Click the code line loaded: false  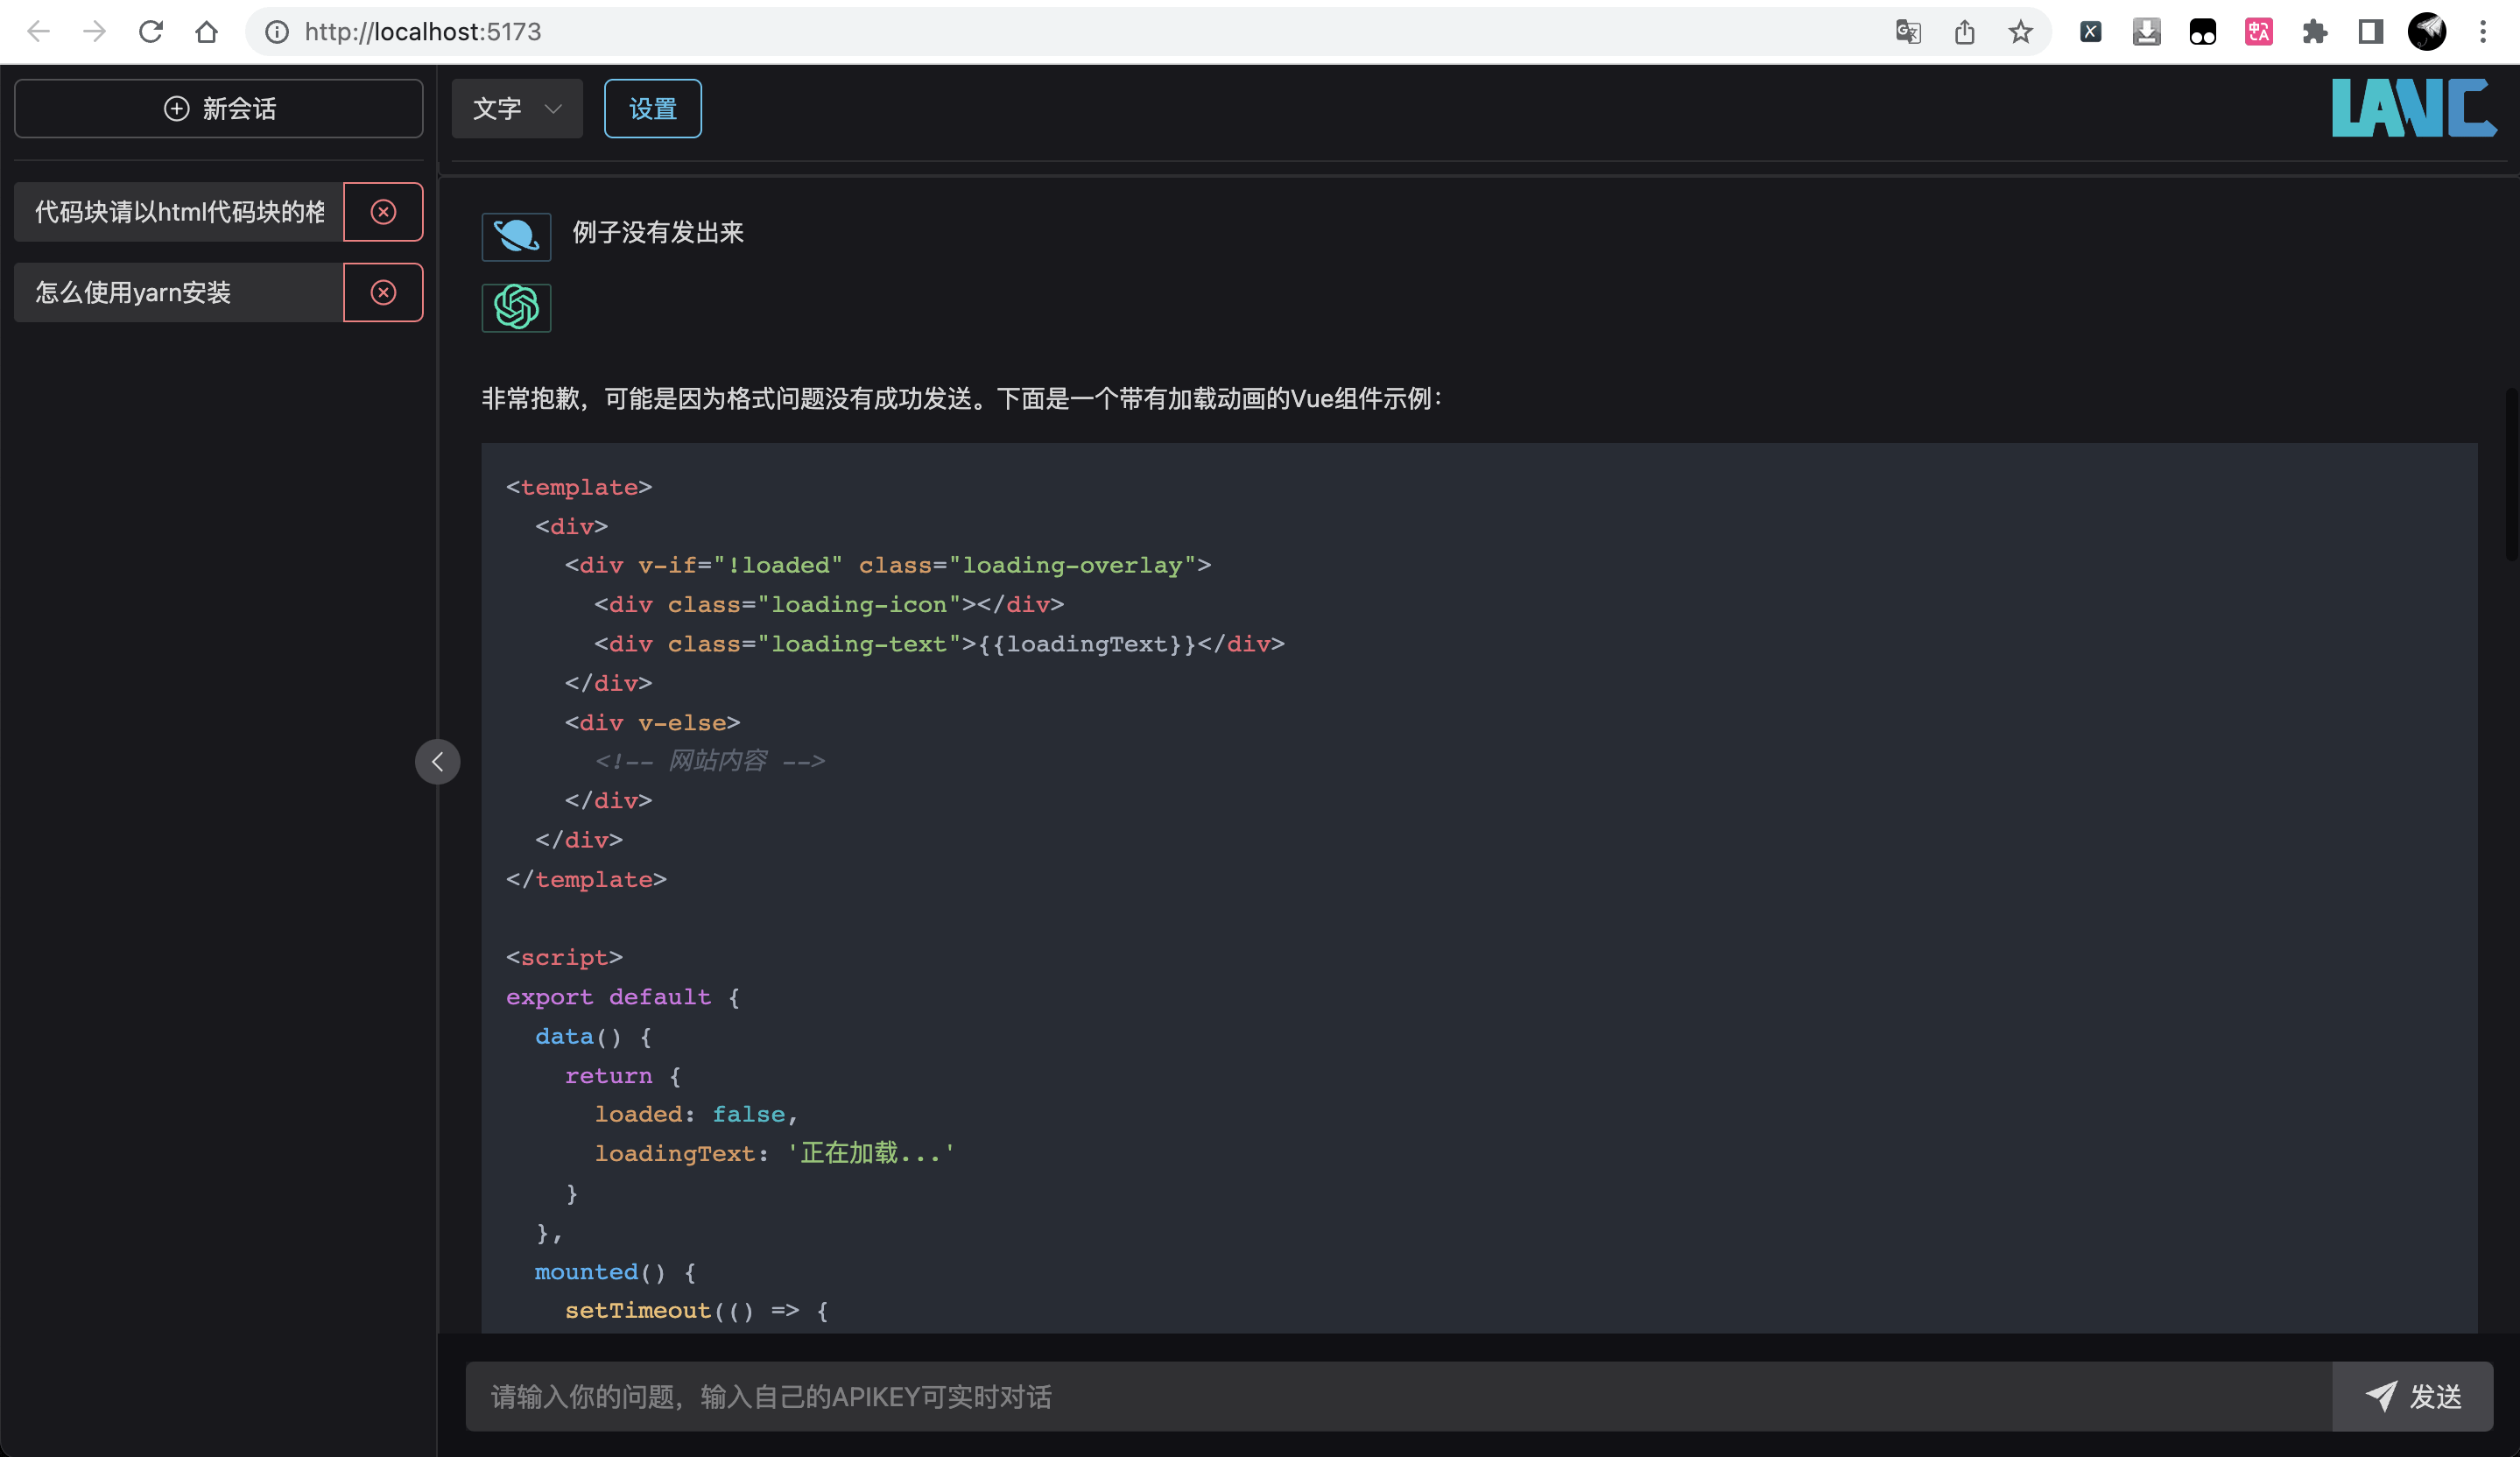(x=696, y=1114)
